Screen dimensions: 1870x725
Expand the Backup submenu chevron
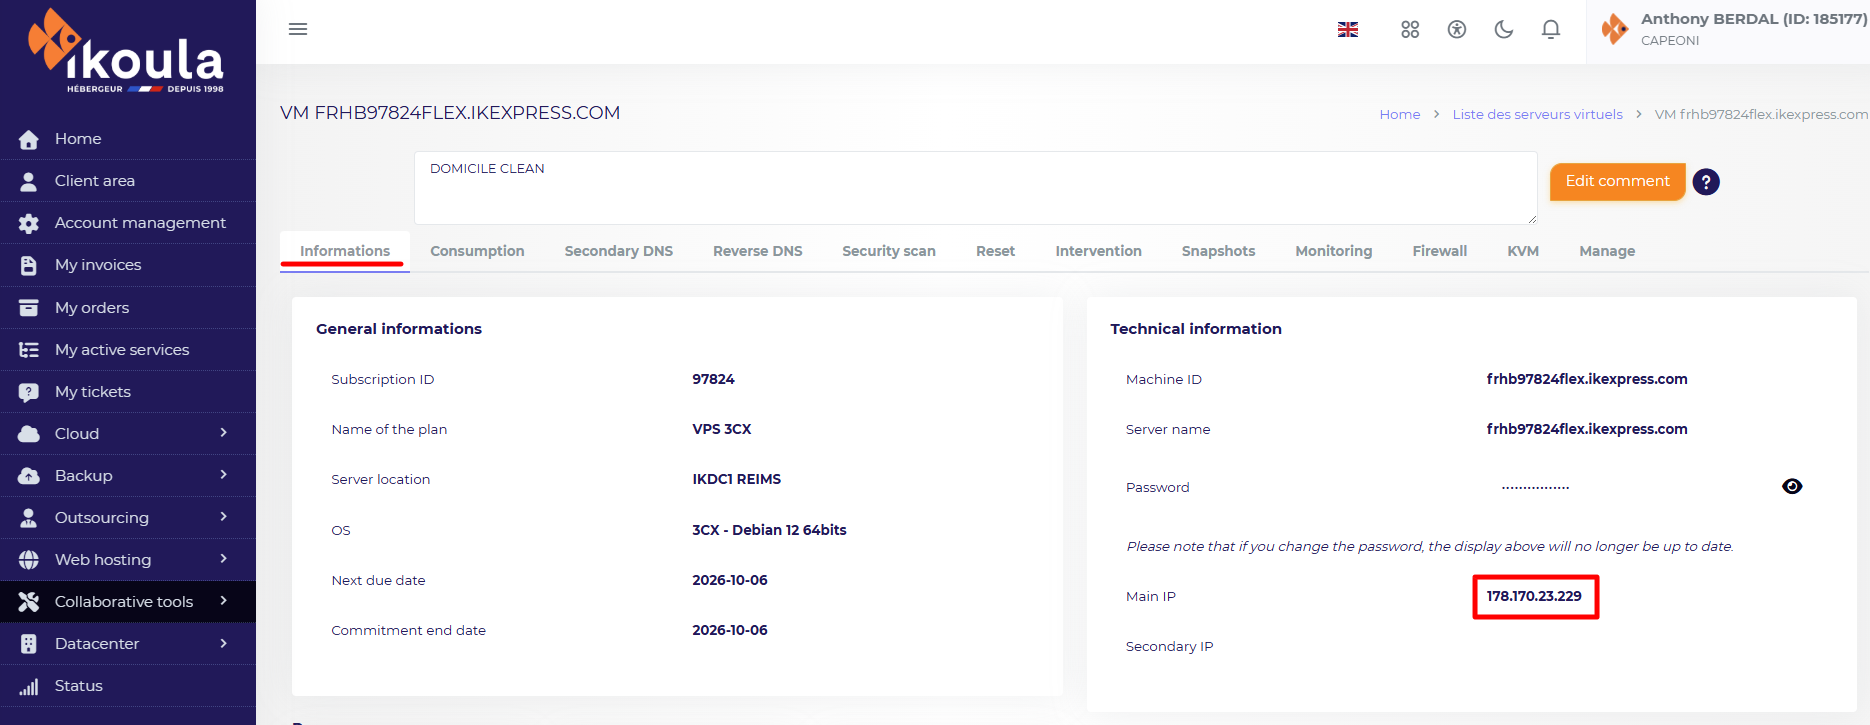(224, 475)
